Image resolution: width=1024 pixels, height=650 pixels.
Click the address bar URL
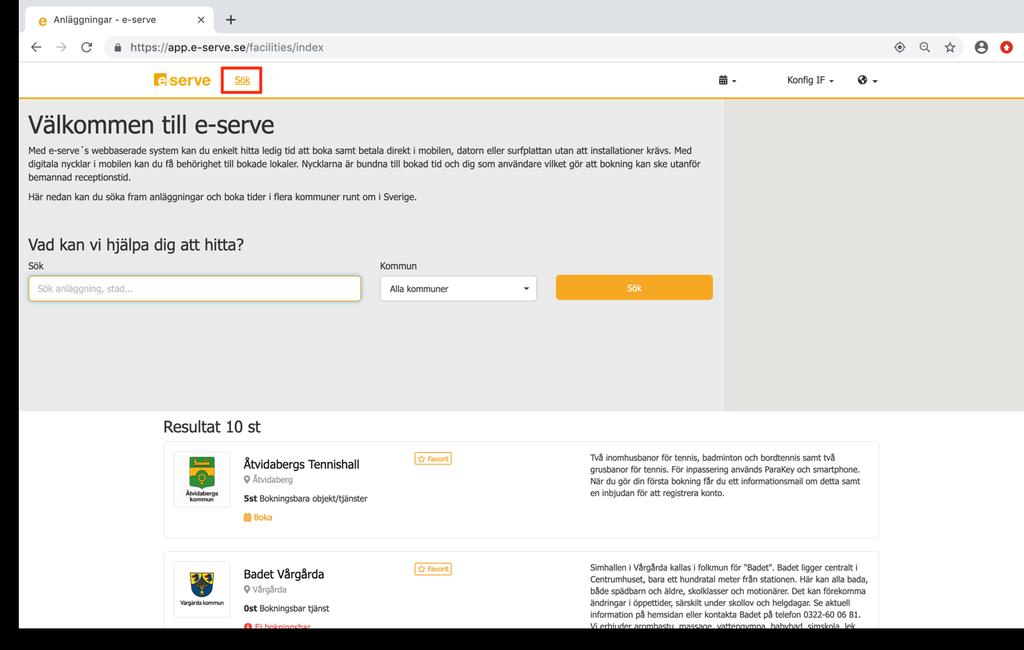tap(227, 47)
